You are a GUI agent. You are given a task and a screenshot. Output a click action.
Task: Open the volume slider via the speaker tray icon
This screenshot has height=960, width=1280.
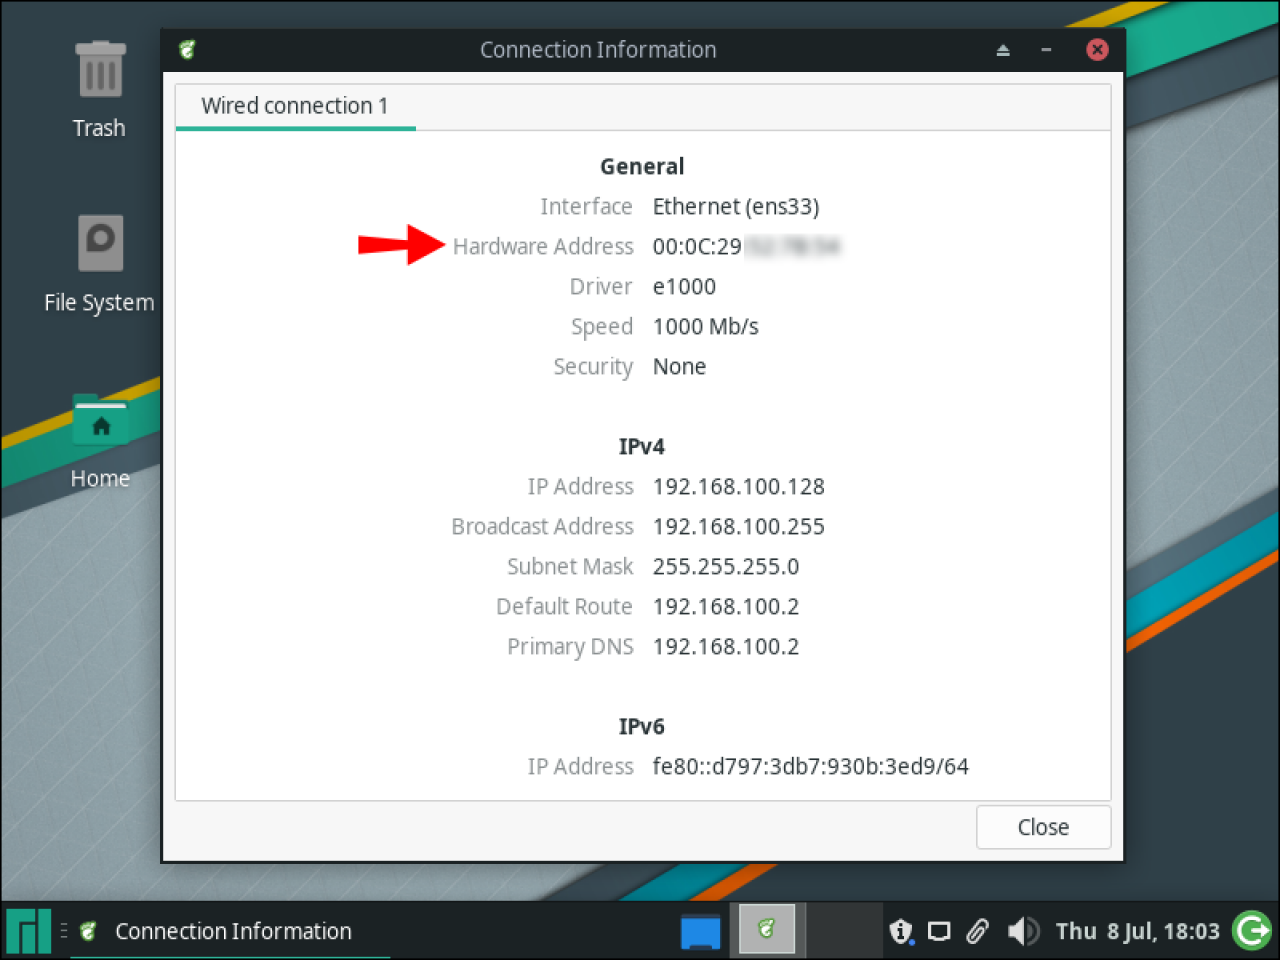tap(1023, 930)
